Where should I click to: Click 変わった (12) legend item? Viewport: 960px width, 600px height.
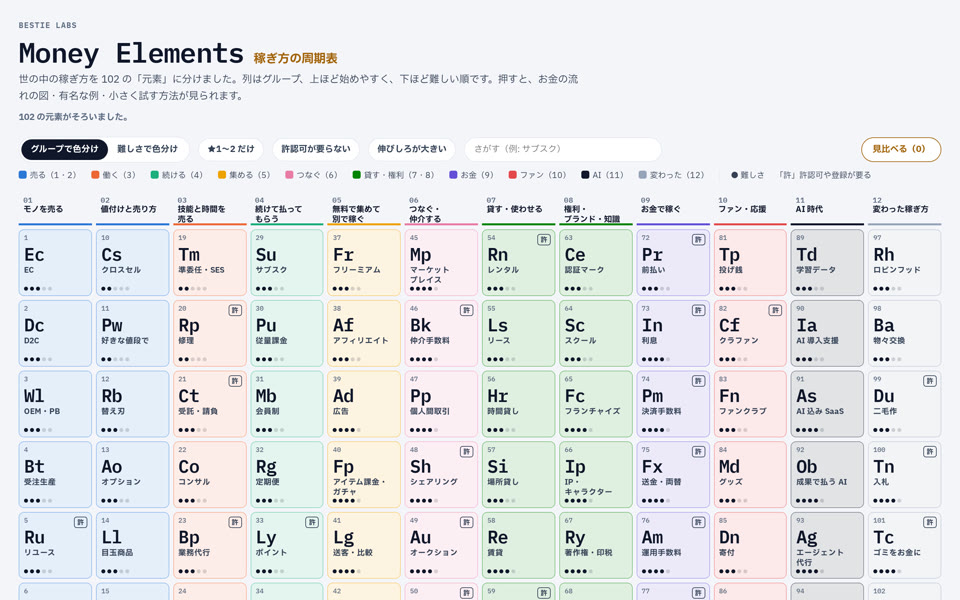(x=672, y=175)
